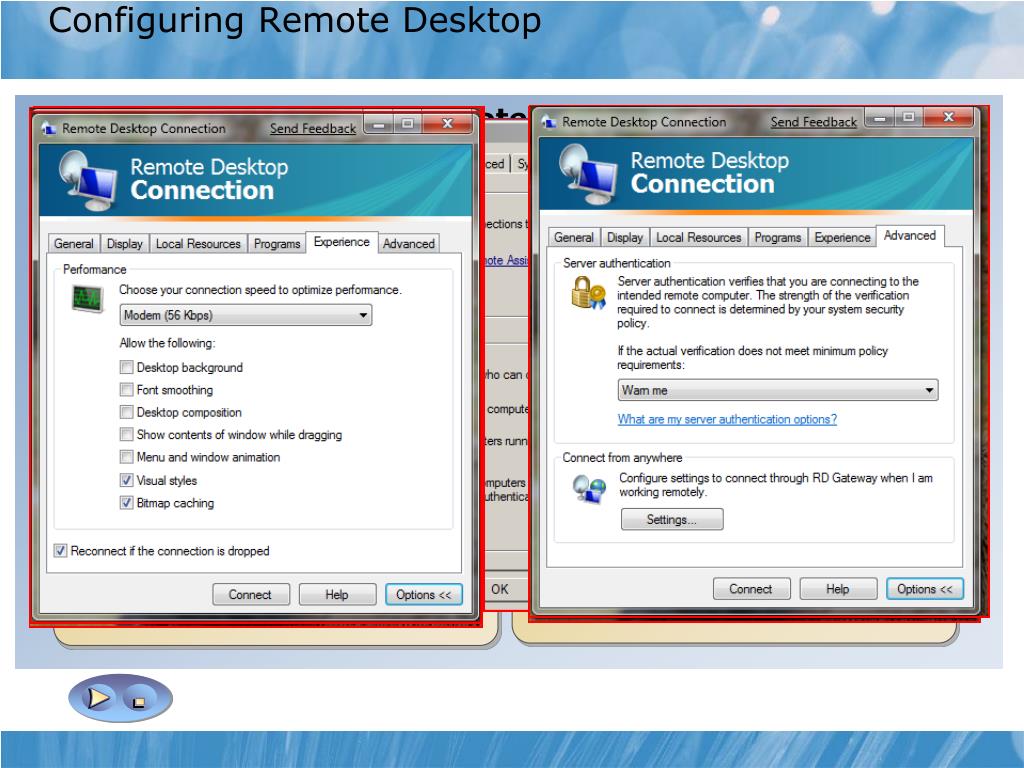Click Connect button in left window
Image resolution: width=1024 pixels, height=768 pixels.
250,594
